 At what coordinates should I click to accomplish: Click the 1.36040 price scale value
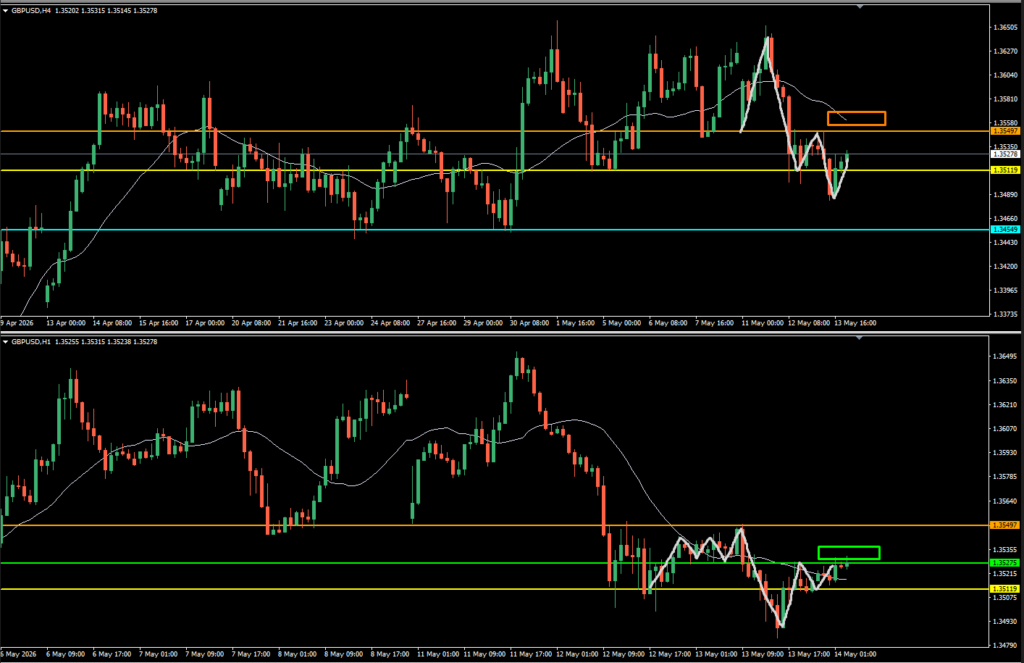(x=1006, y=75)
